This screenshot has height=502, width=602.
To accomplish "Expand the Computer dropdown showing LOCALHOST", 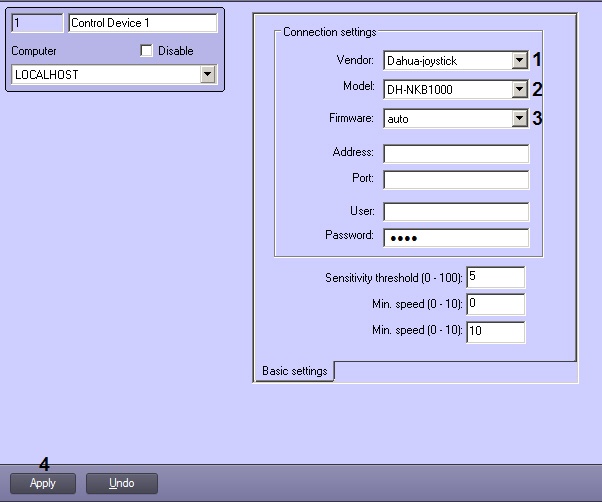I will click(104, 75).
